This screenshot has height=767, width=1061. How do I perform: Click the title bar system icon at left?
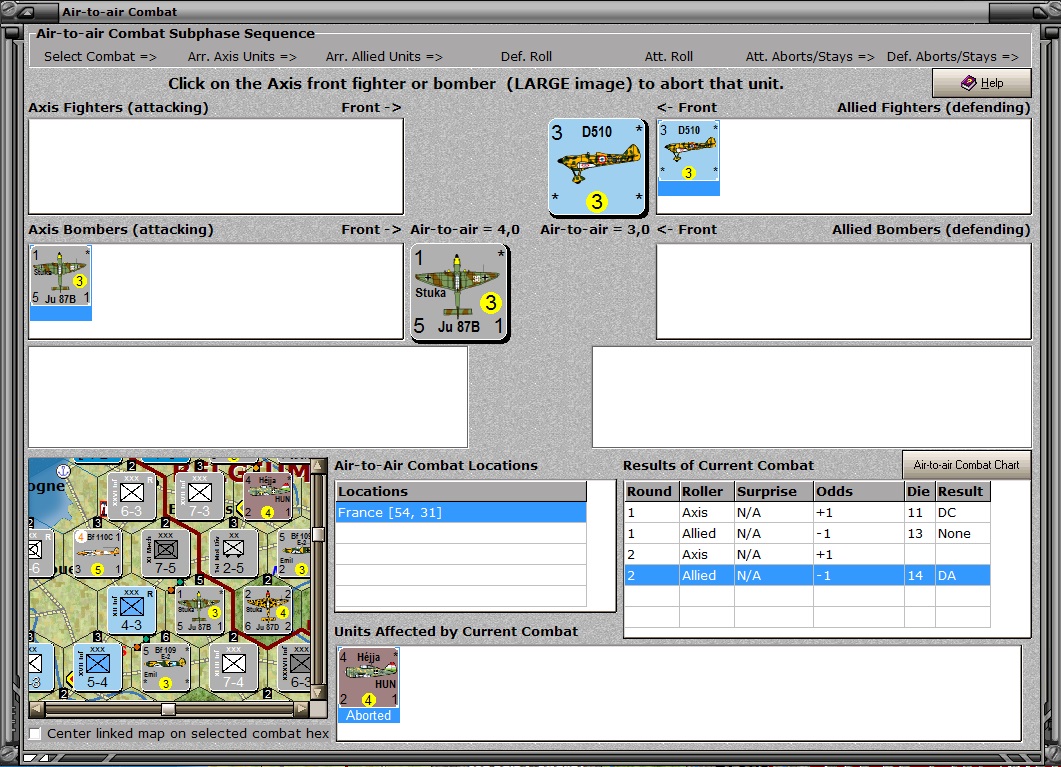pos(27,11)
